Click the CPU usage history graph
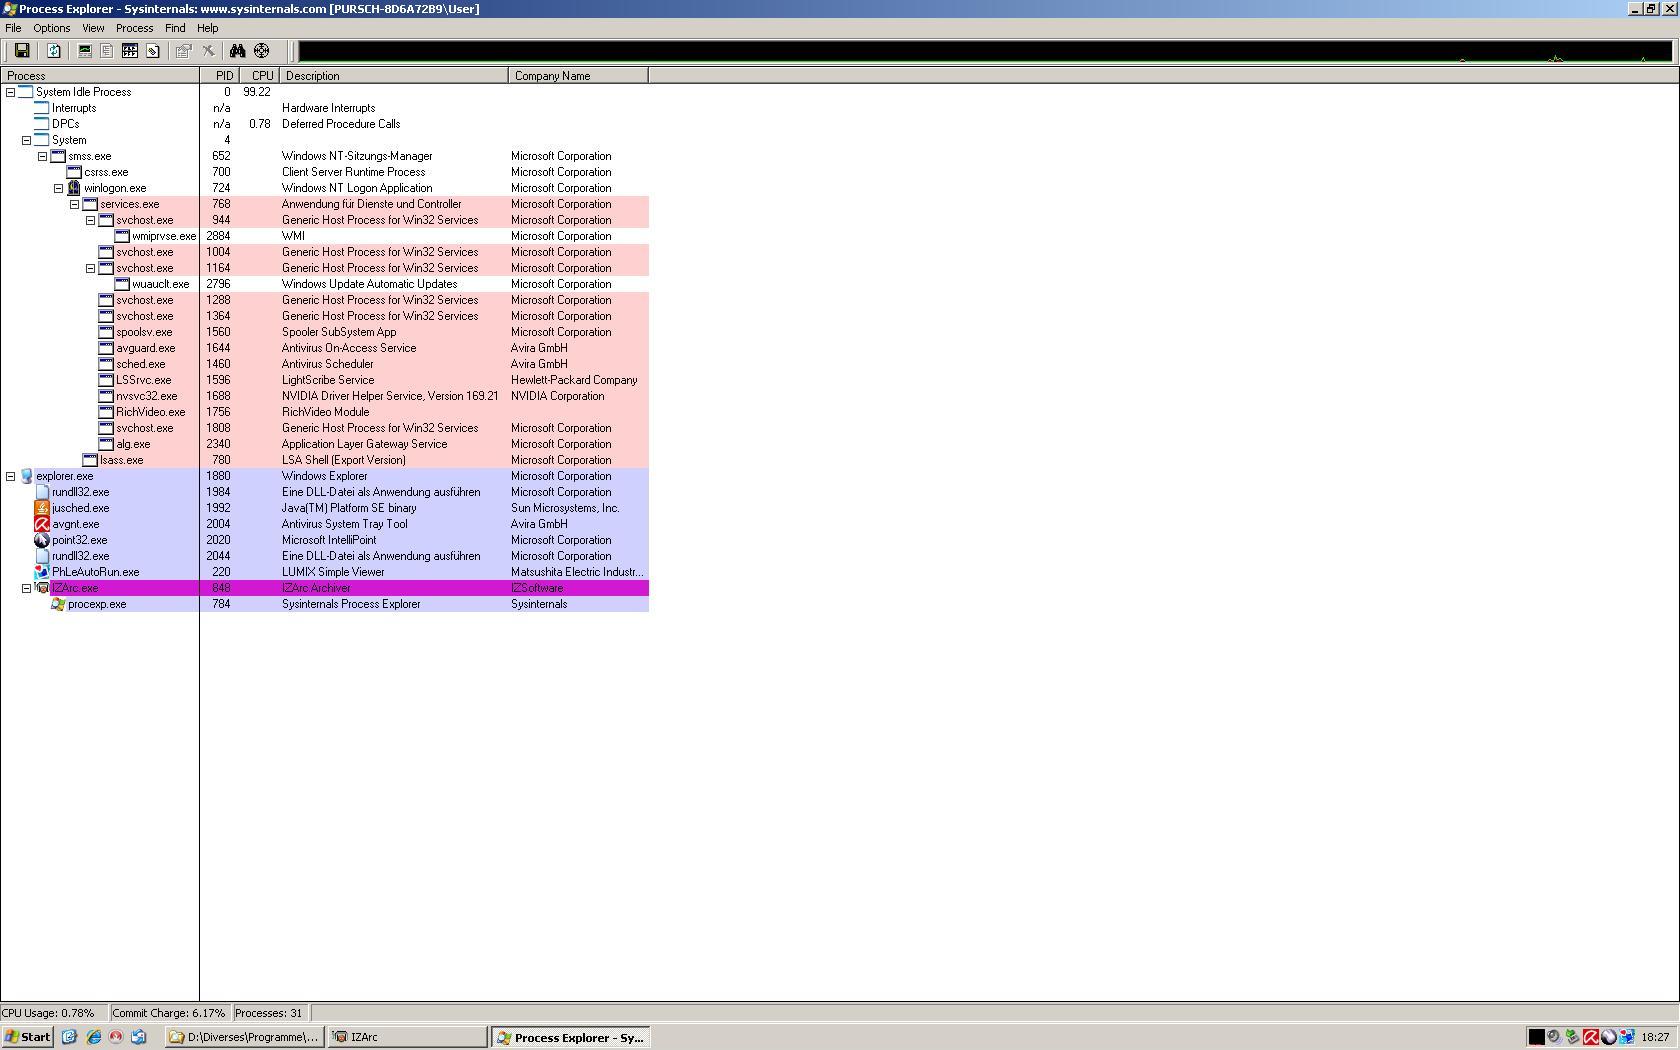Screen dimensions: 1680x1050 [x=985, y=51]
